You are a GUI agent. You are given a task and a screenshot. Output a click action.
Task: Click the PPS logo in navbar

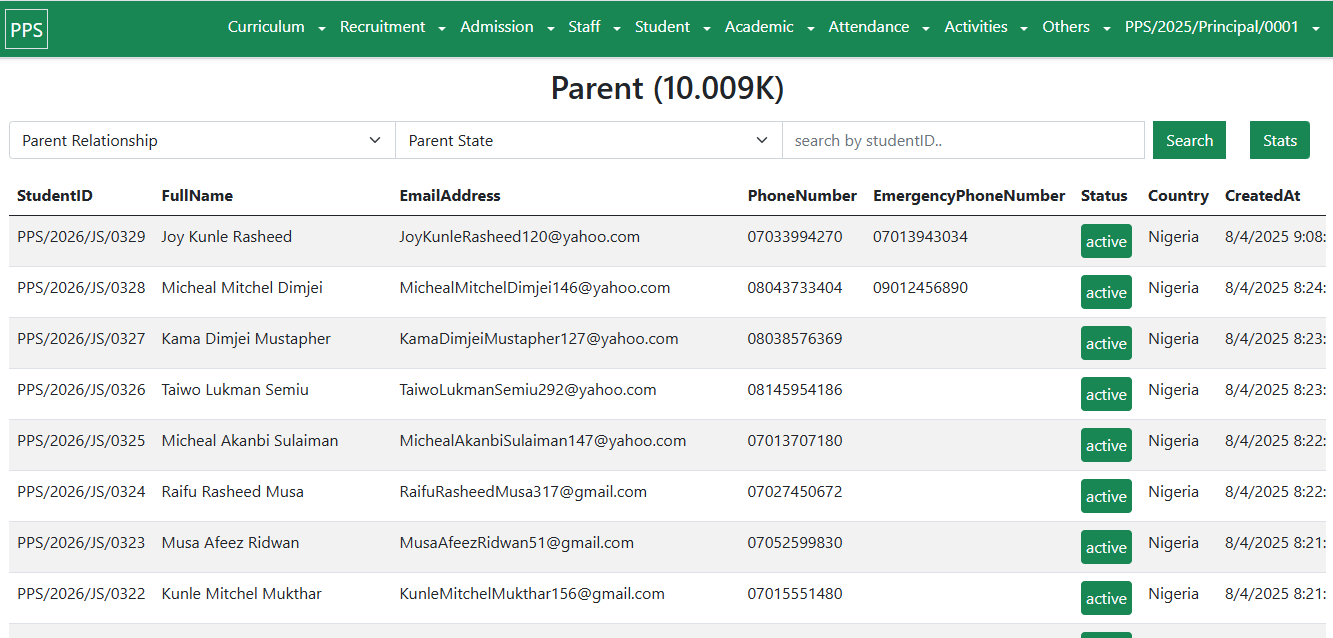click(27, 29)
